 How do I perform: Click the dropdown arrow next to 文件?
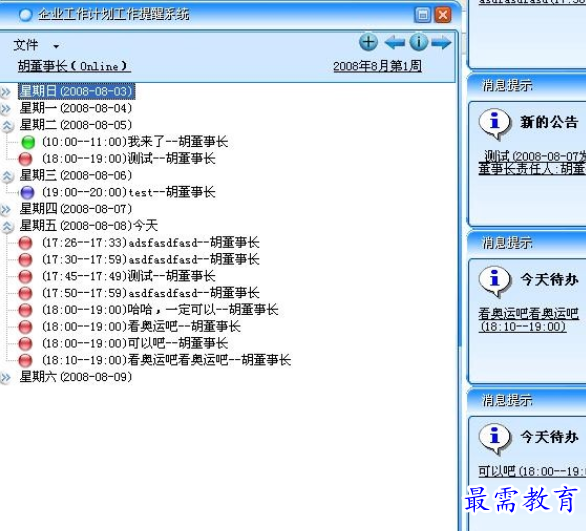point(56,47)
